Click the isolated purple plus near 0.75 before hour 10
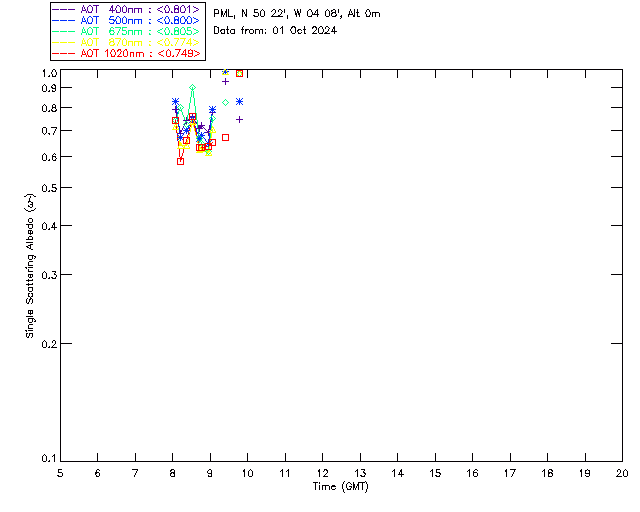 click(x=240, y=120)
